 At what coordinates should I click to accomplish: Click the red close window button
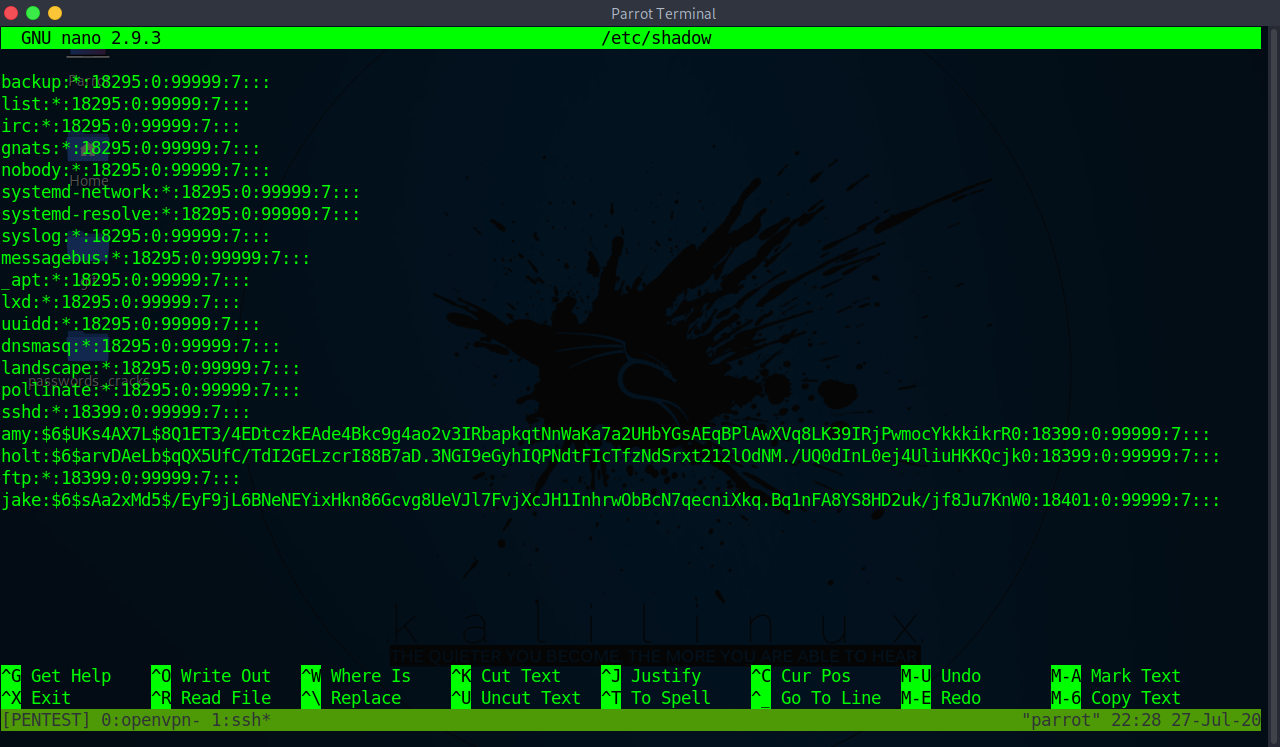[11, 13]
